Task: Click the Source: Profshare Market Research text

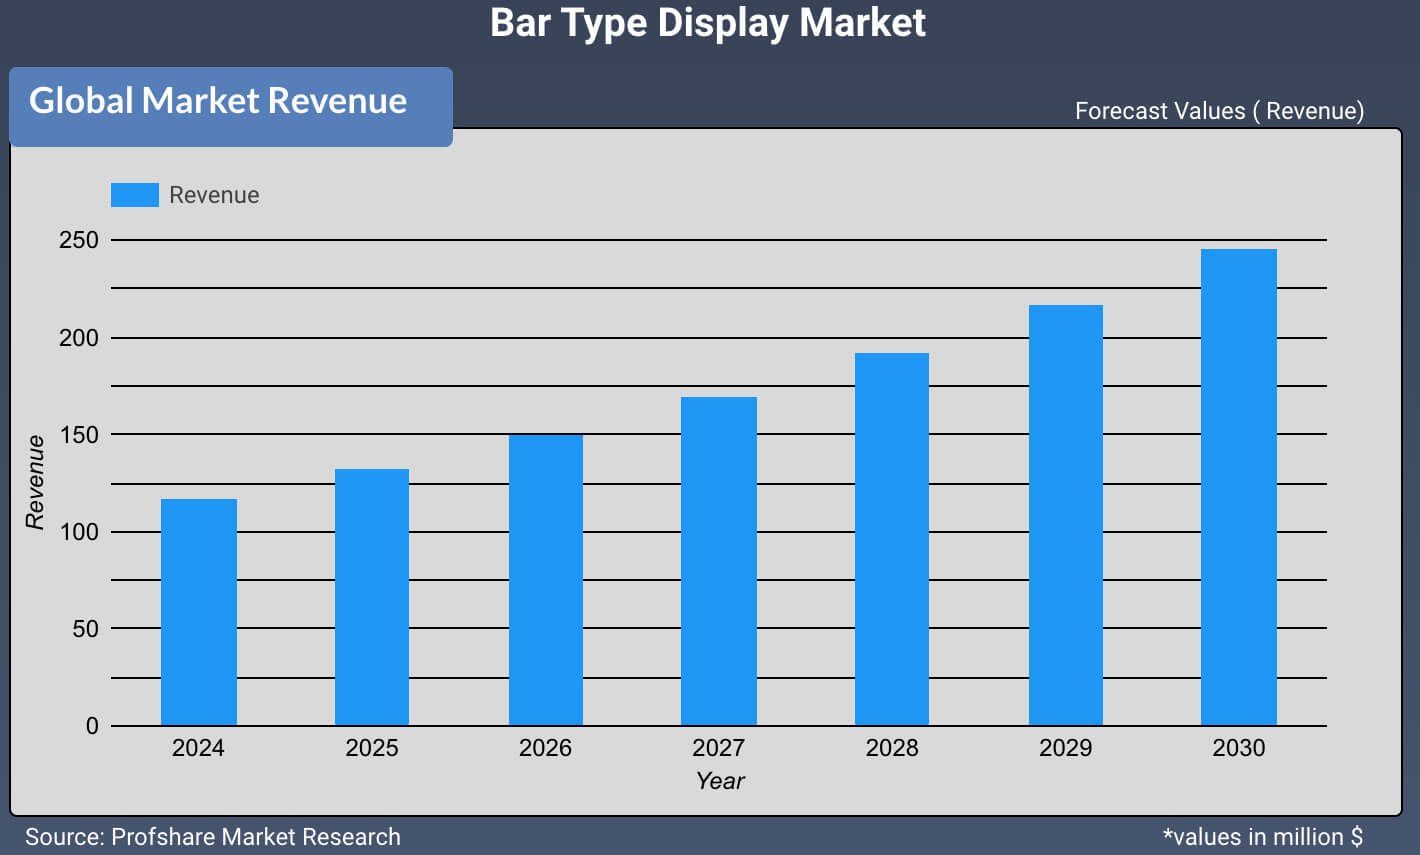Action: click(213, 837)
